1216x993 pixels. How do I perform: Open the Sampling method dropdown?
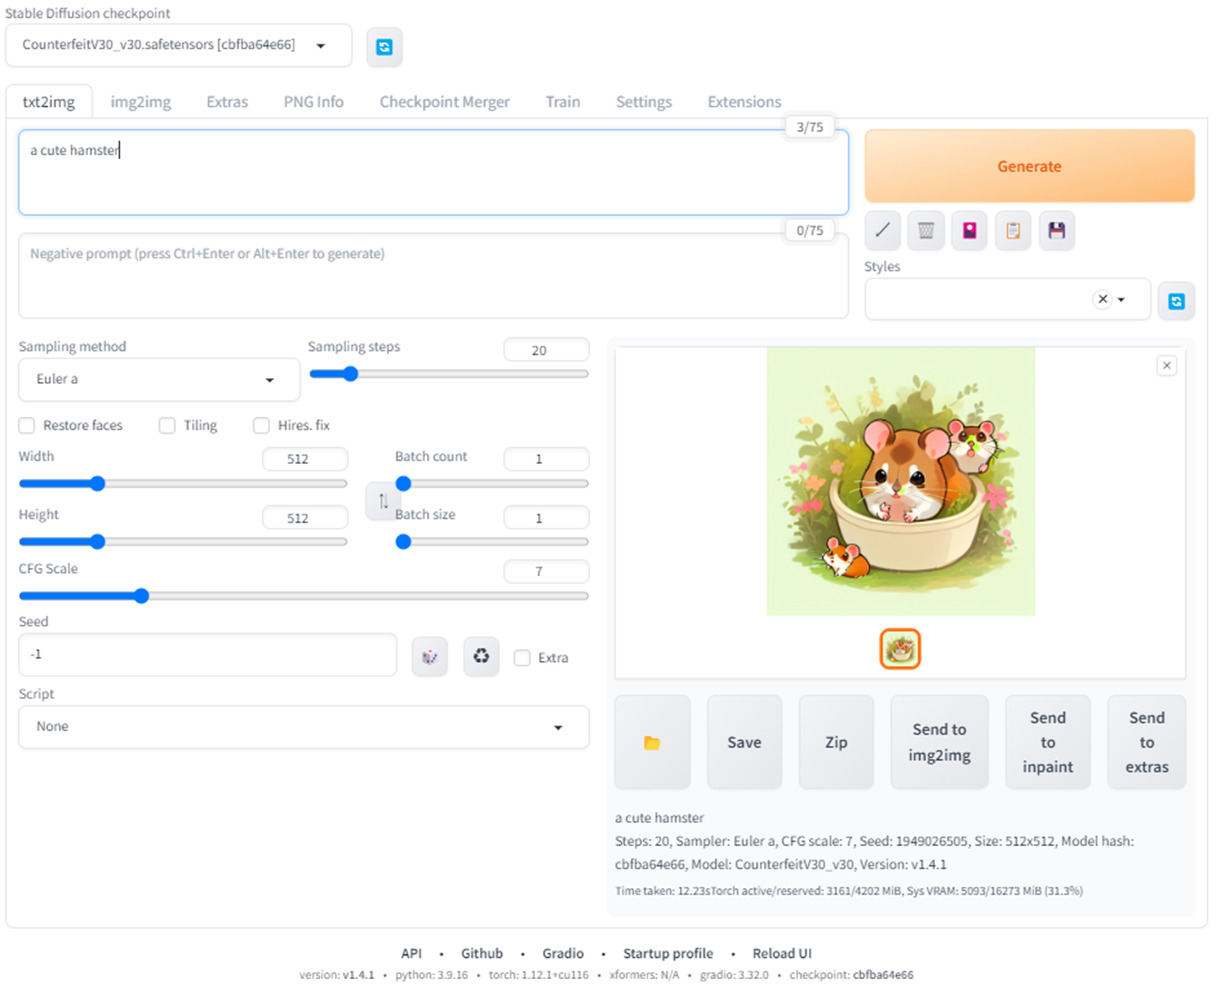(x=158, y=380)
